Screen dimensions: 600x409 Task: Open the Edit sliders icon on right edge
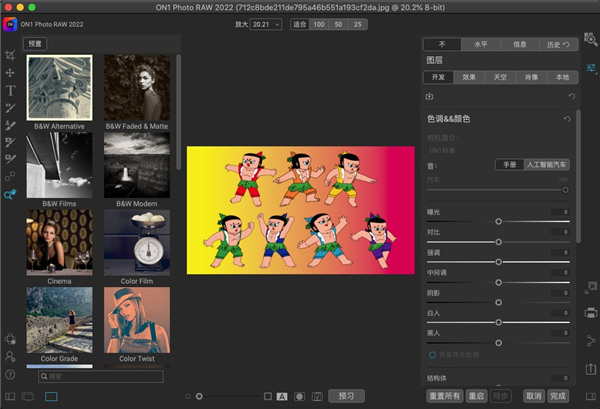tap(591, 68)
